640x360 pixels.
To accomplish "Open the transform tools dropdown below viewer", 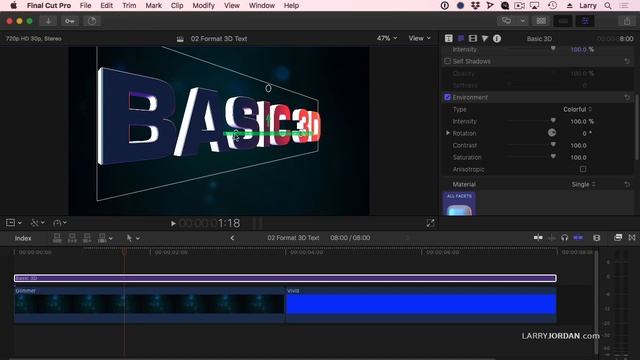I will (x=13, y=223).
